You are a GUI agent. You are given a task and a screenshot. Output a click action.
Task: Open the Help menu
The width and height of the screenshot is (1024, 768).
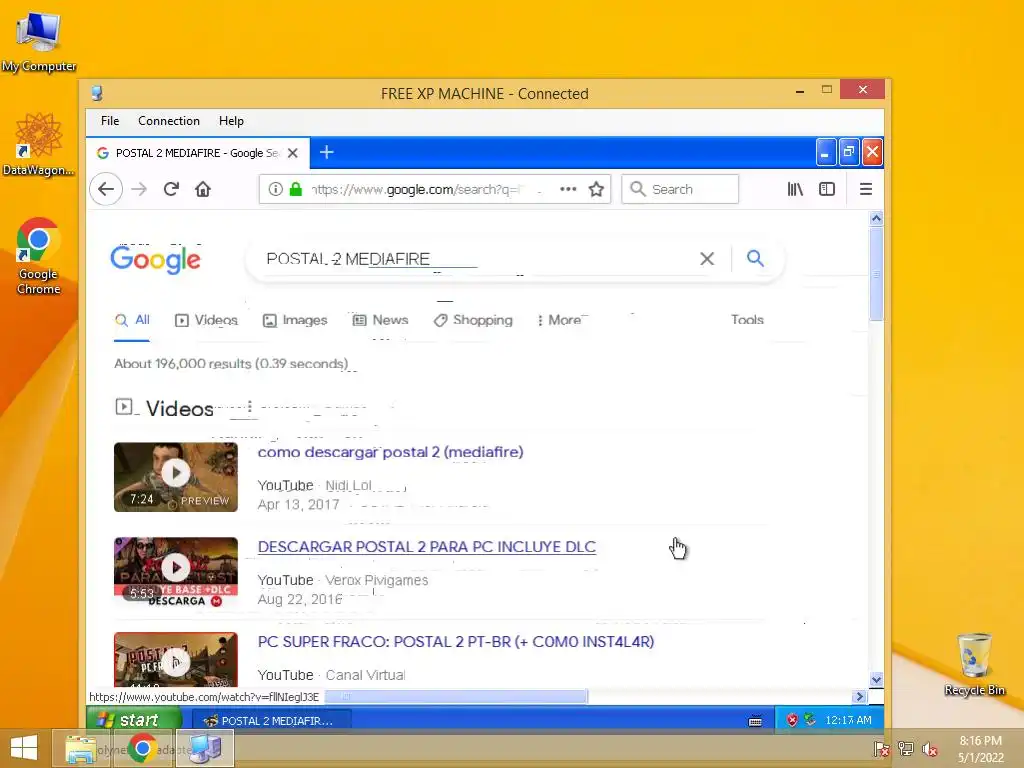231,121
